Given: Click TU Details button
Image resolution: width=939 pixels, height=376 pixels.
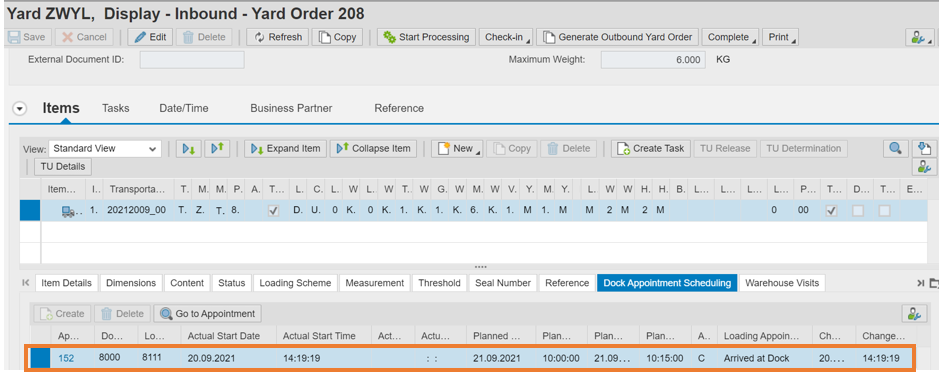Looking at the screenshot, I should point(62,166).
